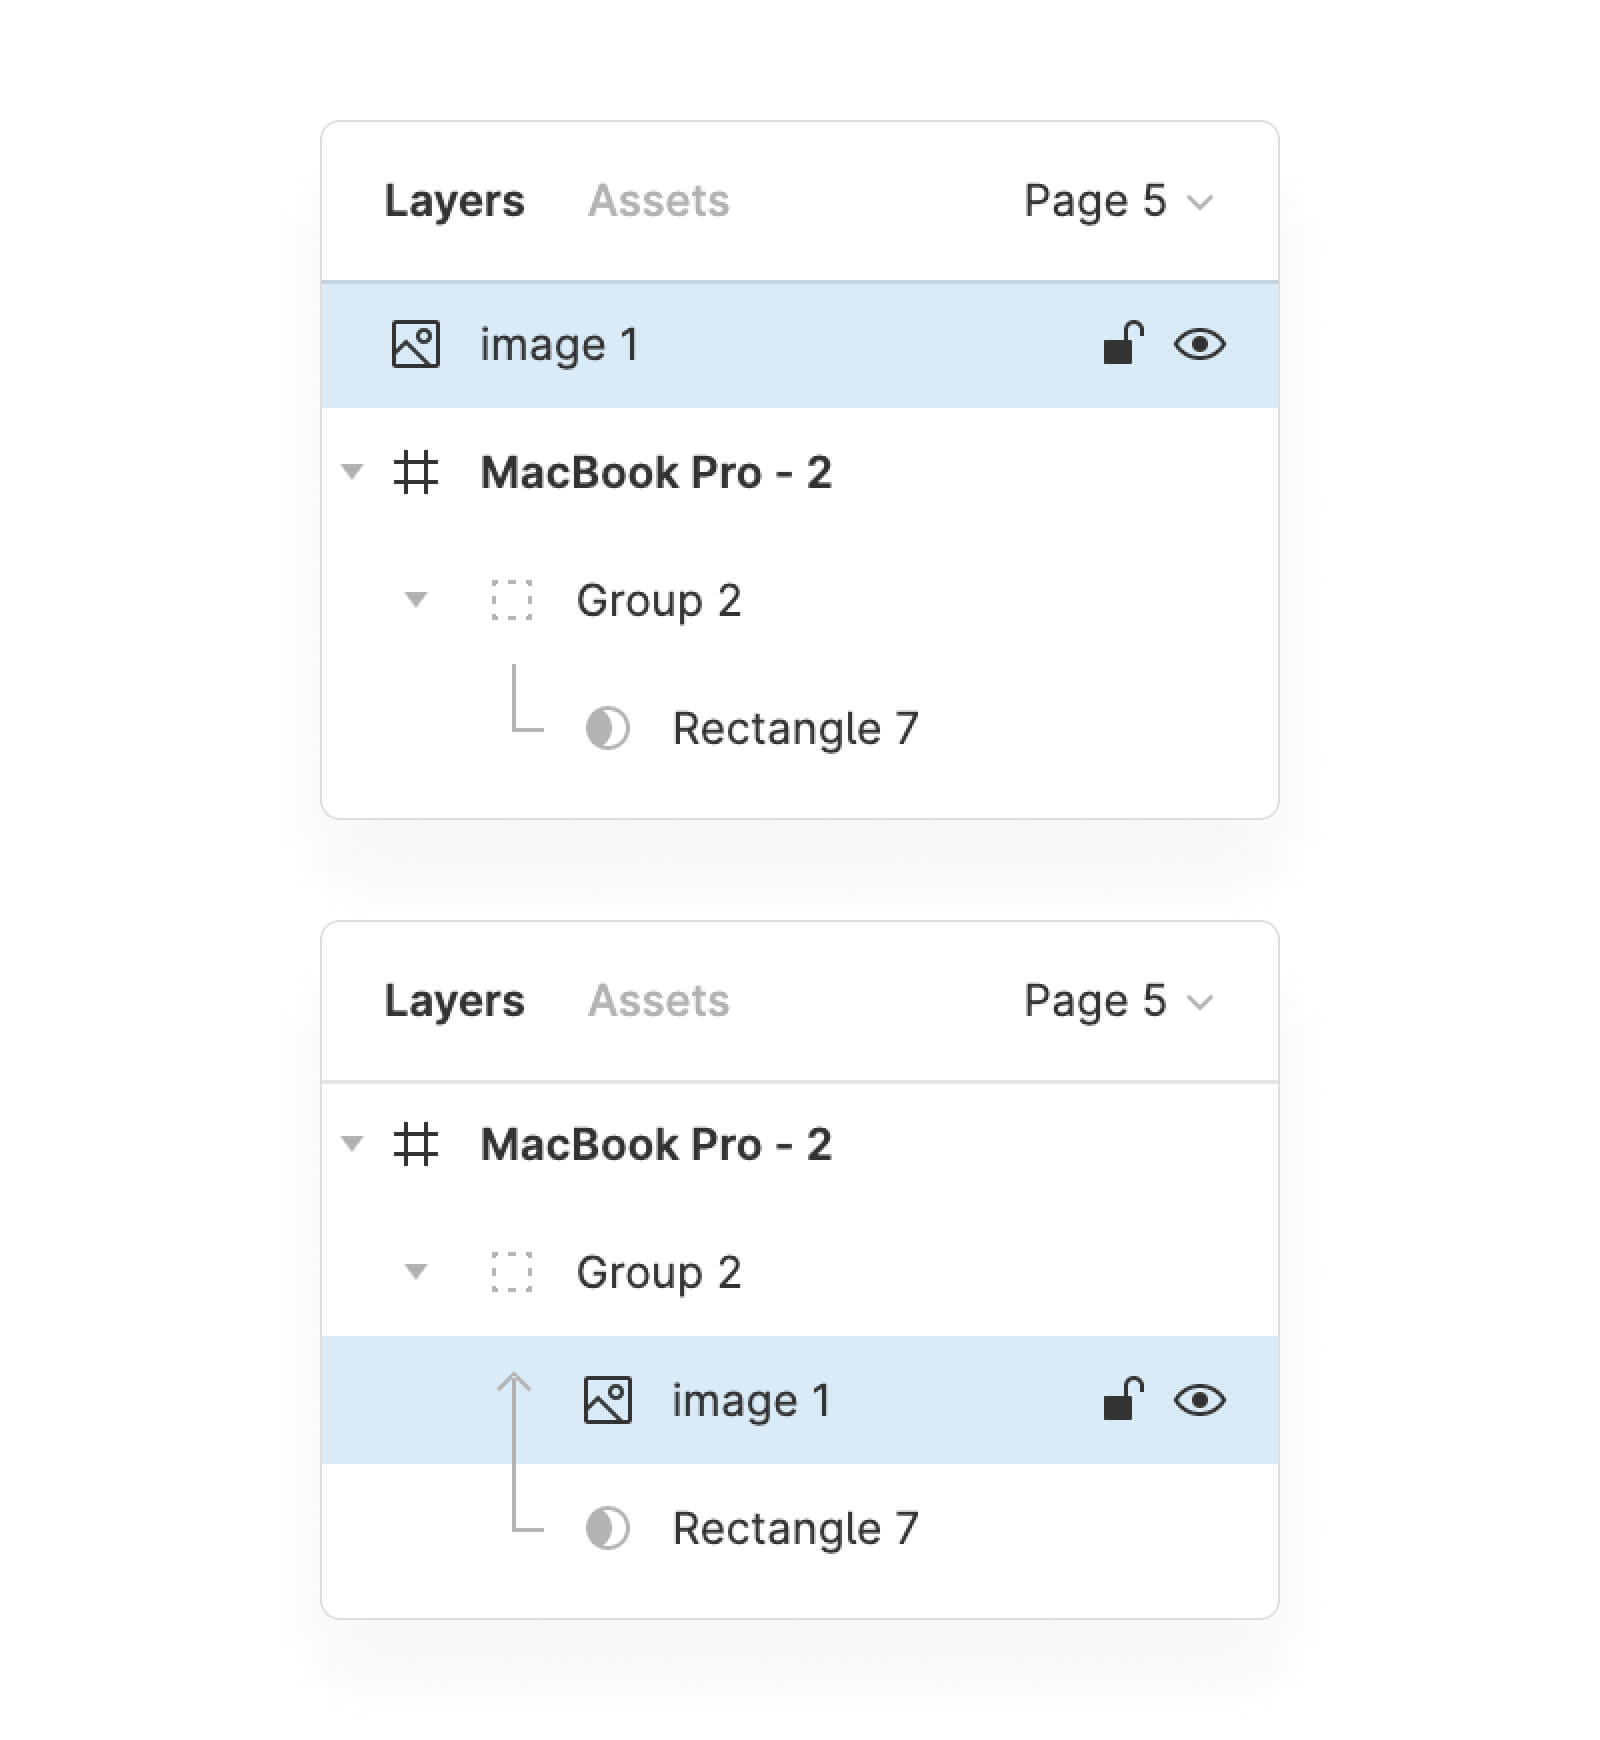Hide nested image 1 in bottom panel

click(x=1199, y=1400)
